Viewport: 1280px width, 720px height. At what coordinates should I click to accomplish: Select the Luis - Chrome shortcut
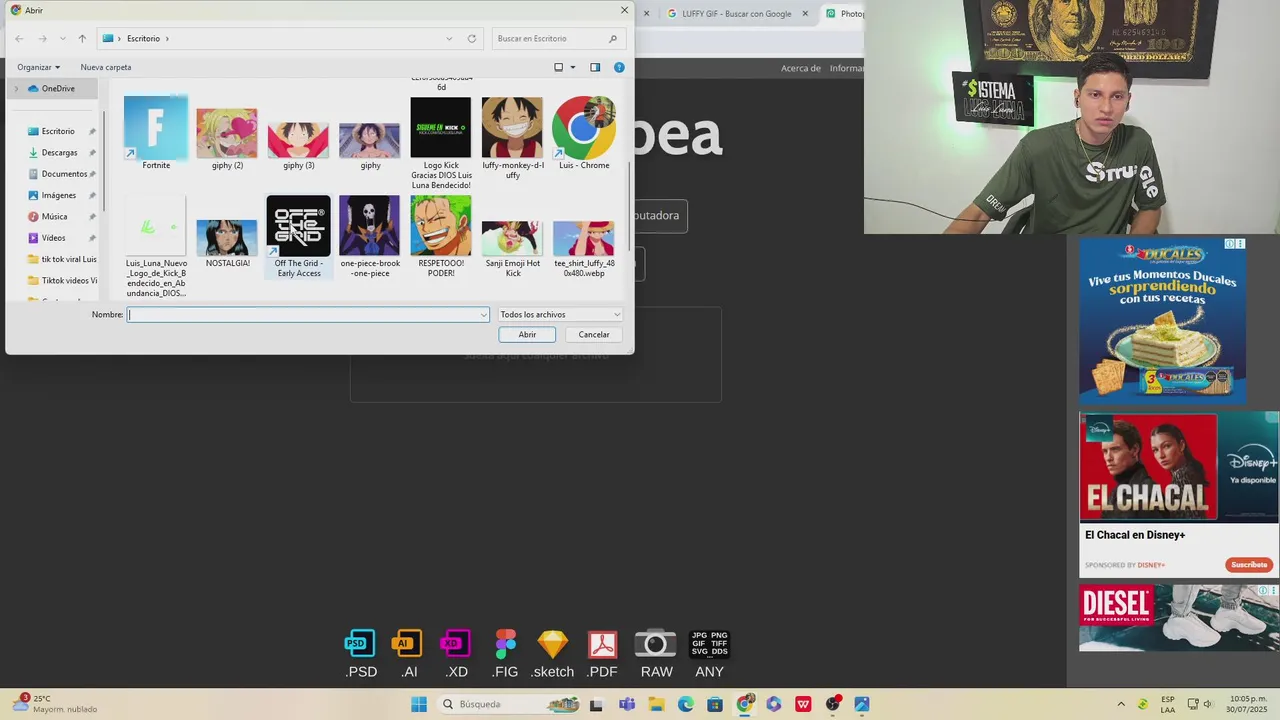click(x=584, y=133)
